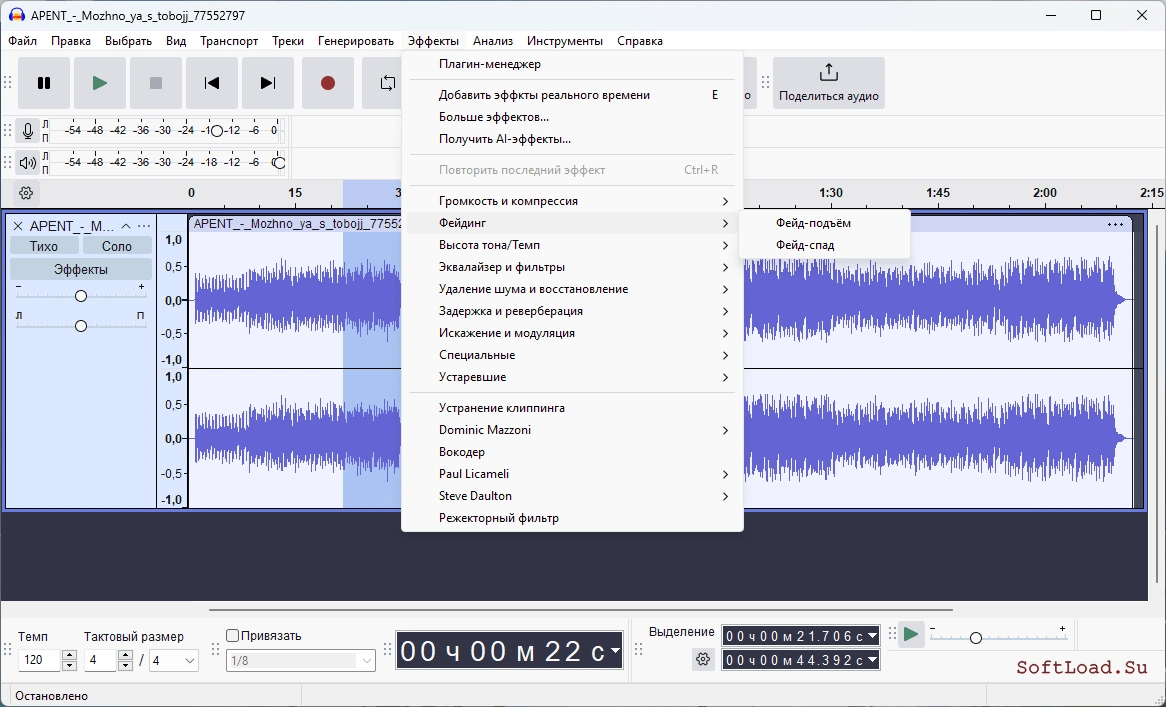The height and width of the screenshot is (707, 1166).
Task: Expand the Специальные submenu
Action: pyautogui.click(x=573, y=355)
